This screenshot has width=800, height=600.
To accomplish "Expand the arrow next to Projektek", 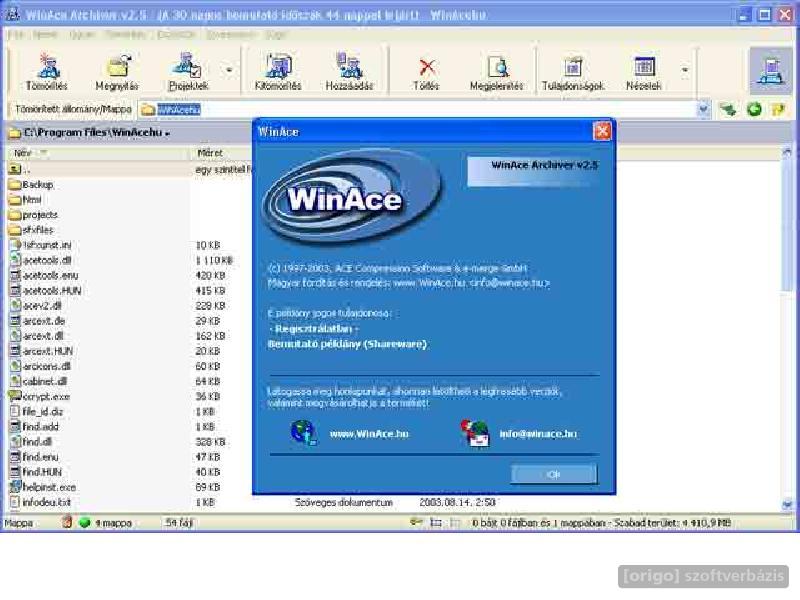I will (229, 70).
